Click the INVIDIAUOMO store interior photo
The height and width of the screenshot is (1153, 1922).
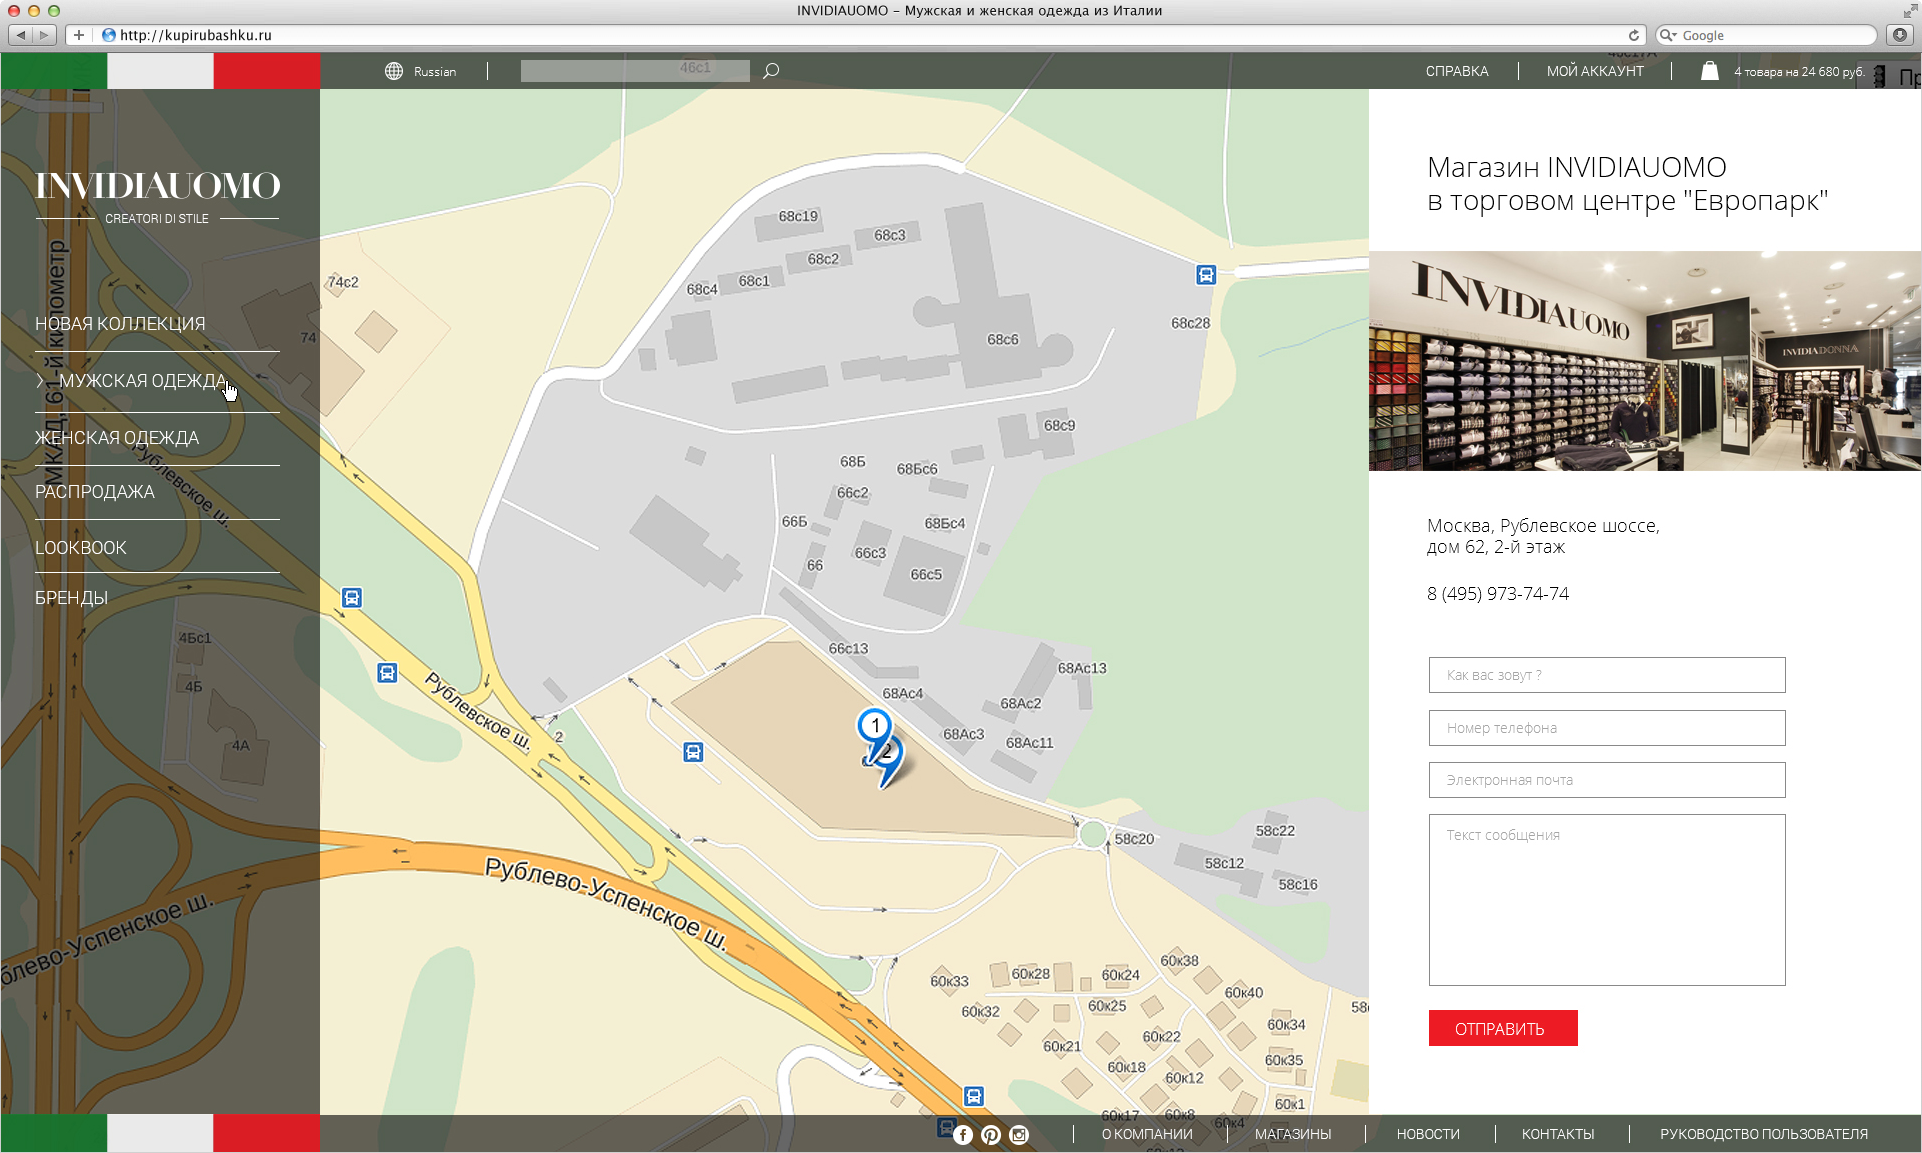1645,361
